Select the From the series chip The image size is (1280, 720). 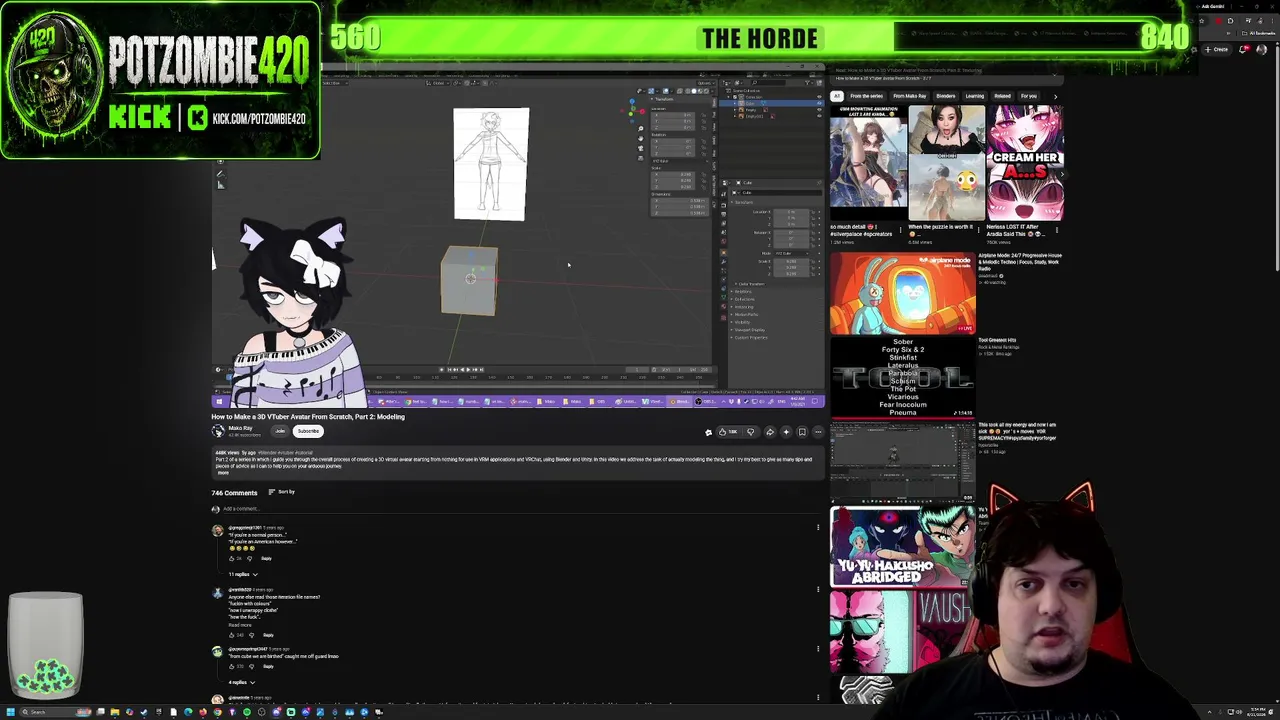(866, 96)
